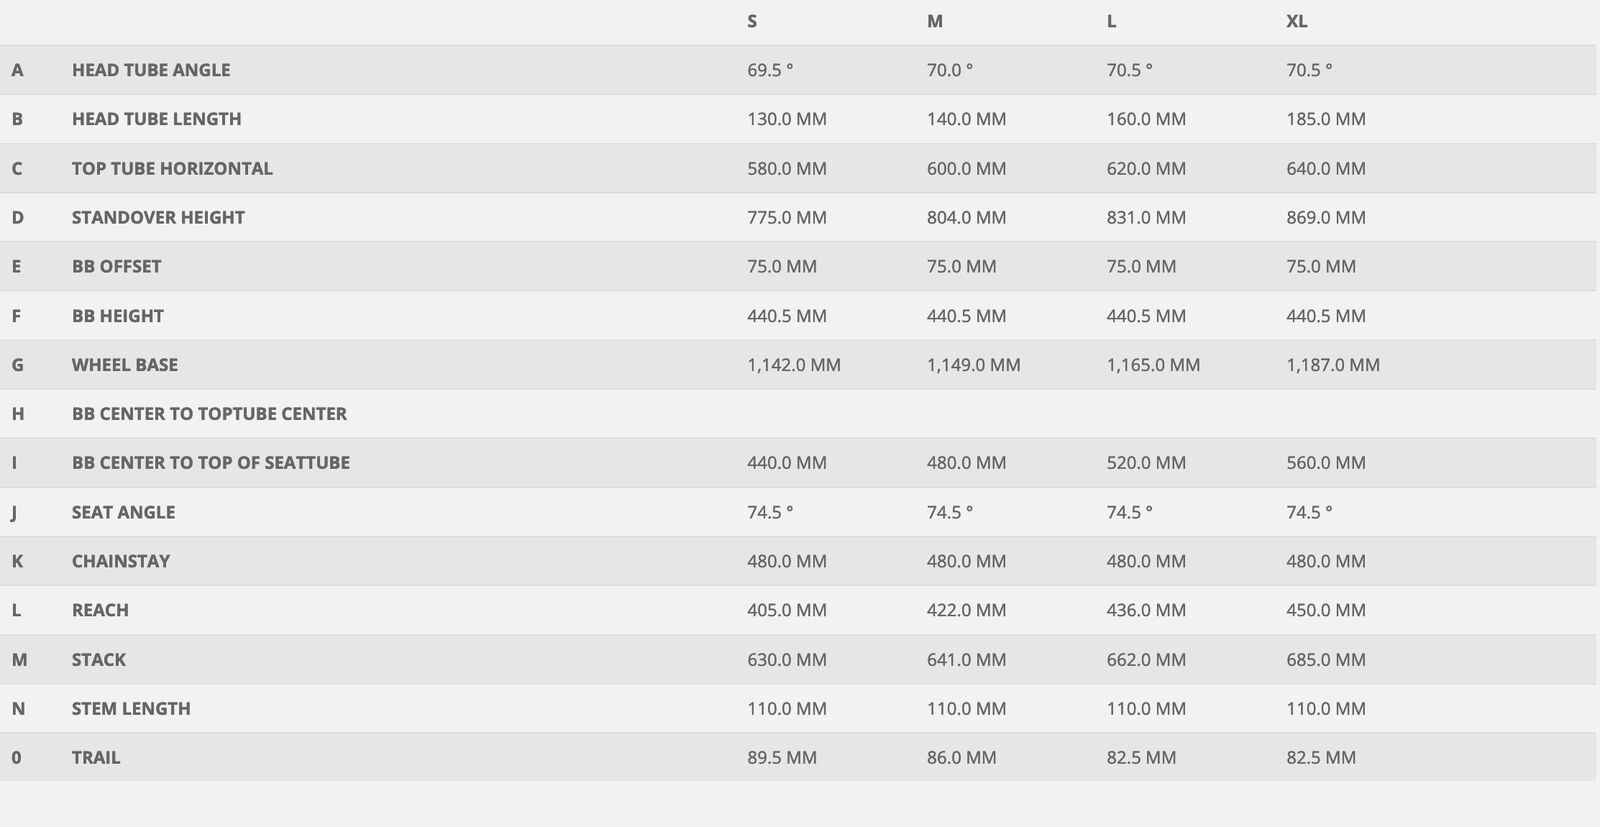Click the XL size column header
Image resolution: width=1600 pixels, height=827 pixels.
[x=1296, y=21]
